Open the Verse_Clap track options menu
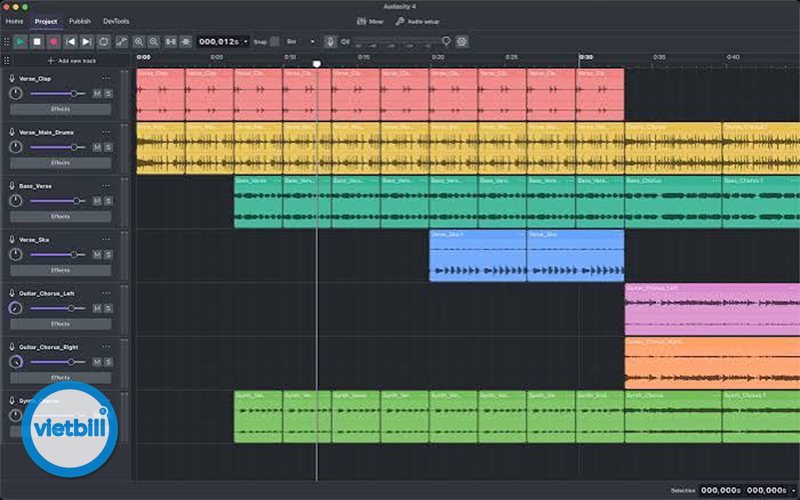Image resolution: width=800 pixels, height=500 pixels. tap(106, 78)
